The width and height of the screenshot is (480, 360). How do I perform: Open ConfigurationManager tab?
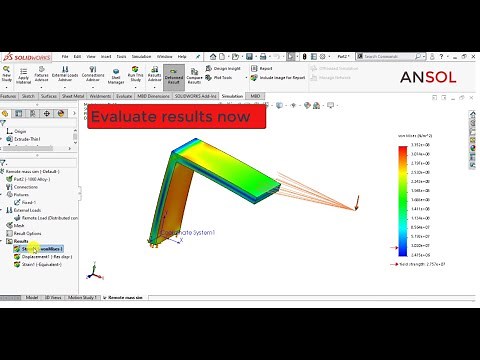coord(33,114)
